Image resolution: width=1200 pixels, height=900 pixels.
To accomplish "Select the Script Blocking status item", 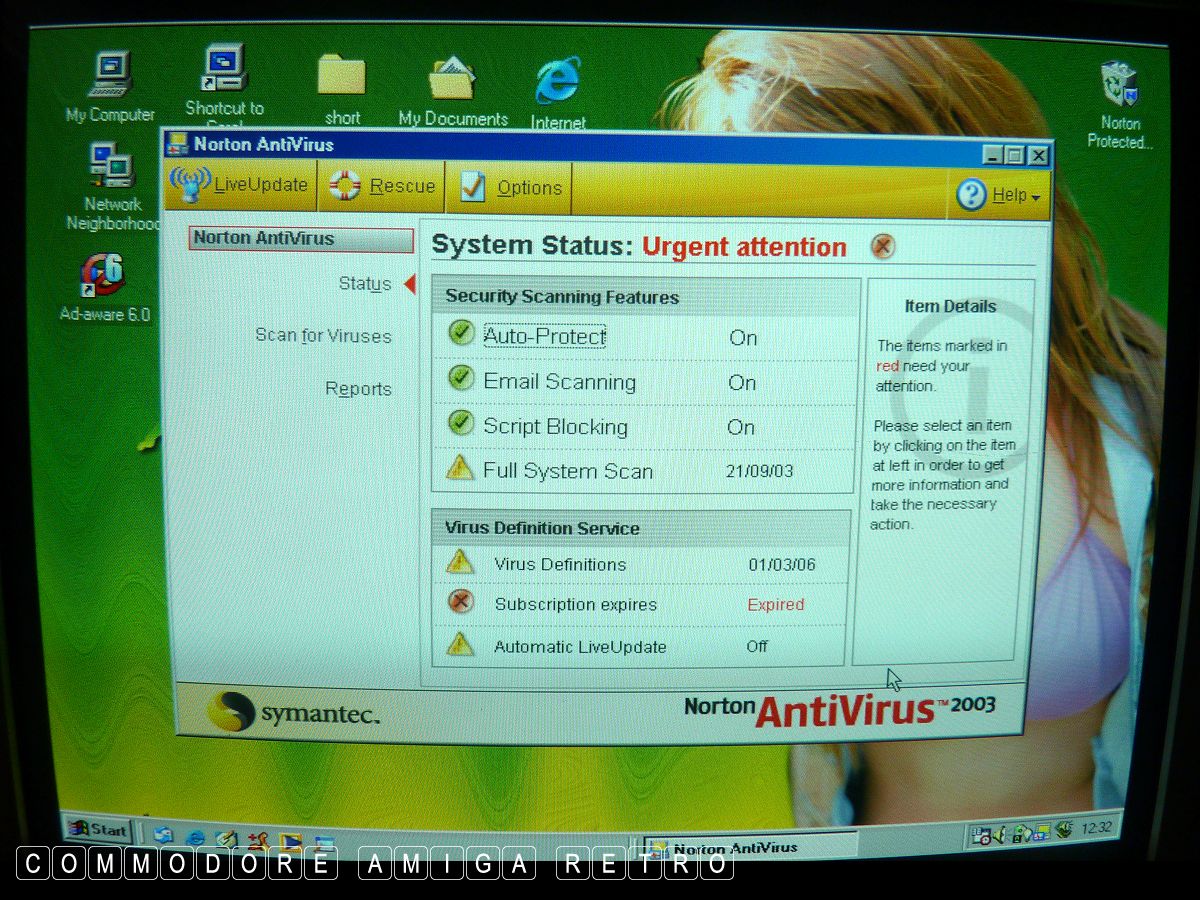I will (x=555, y=427).
